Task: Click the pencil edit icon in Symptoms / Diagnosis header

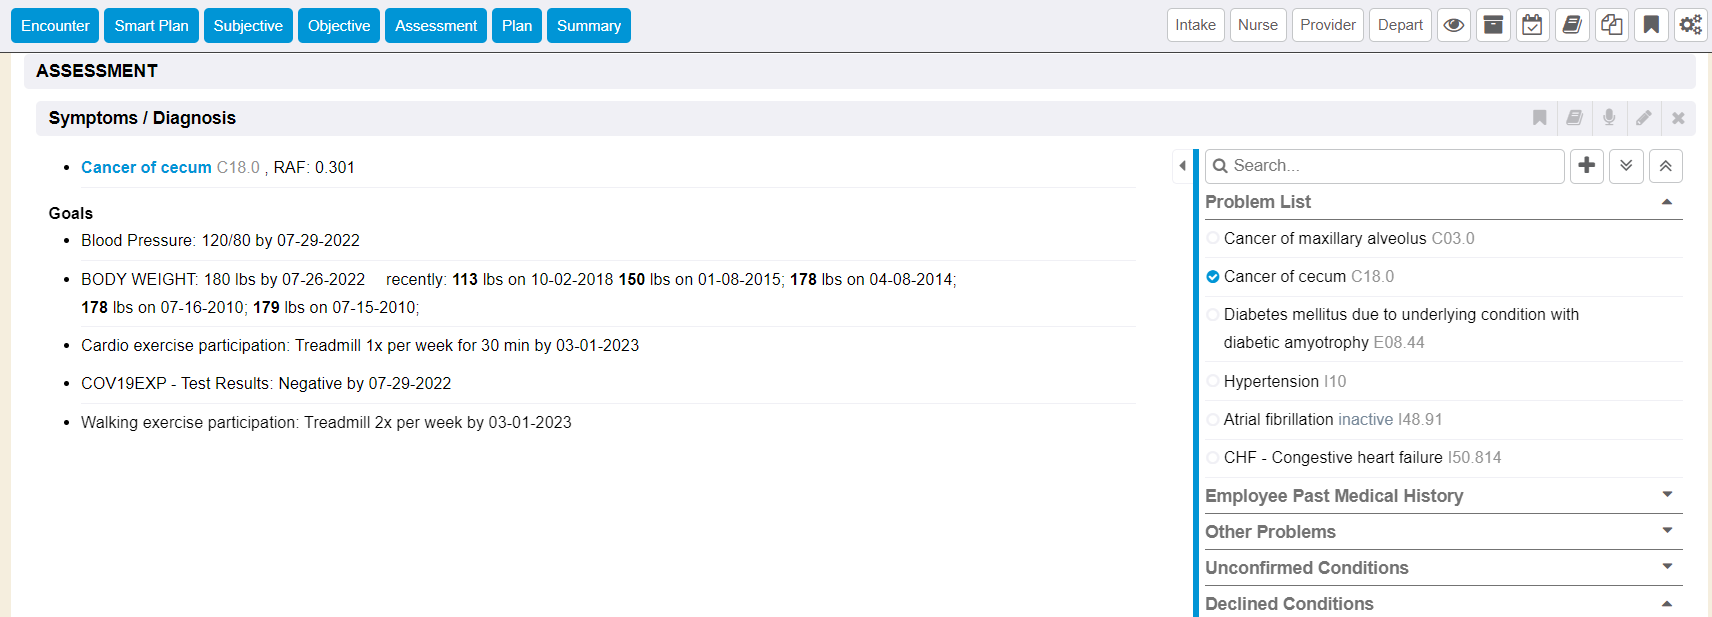Action: point(1644,118)
